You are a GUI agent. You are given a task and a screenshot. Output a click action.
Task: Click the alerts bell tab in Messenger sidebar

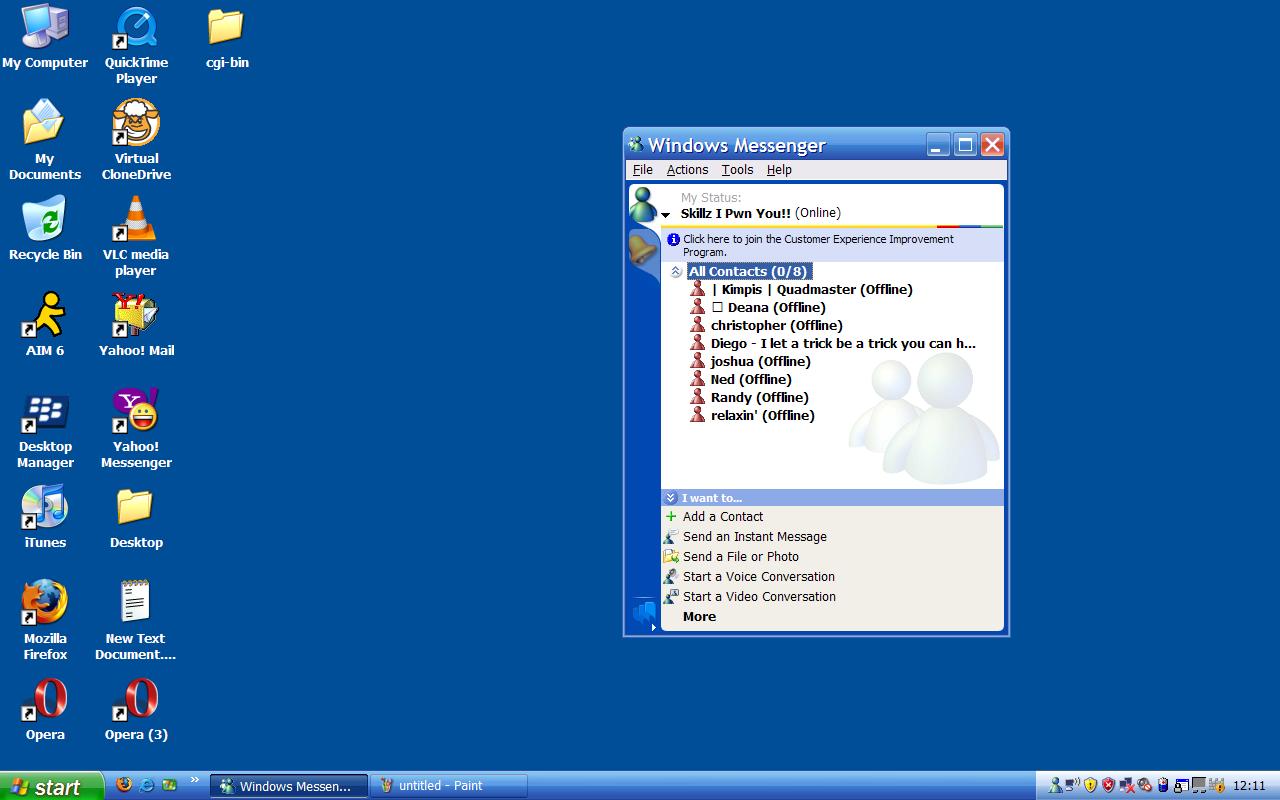coord(643,249)
